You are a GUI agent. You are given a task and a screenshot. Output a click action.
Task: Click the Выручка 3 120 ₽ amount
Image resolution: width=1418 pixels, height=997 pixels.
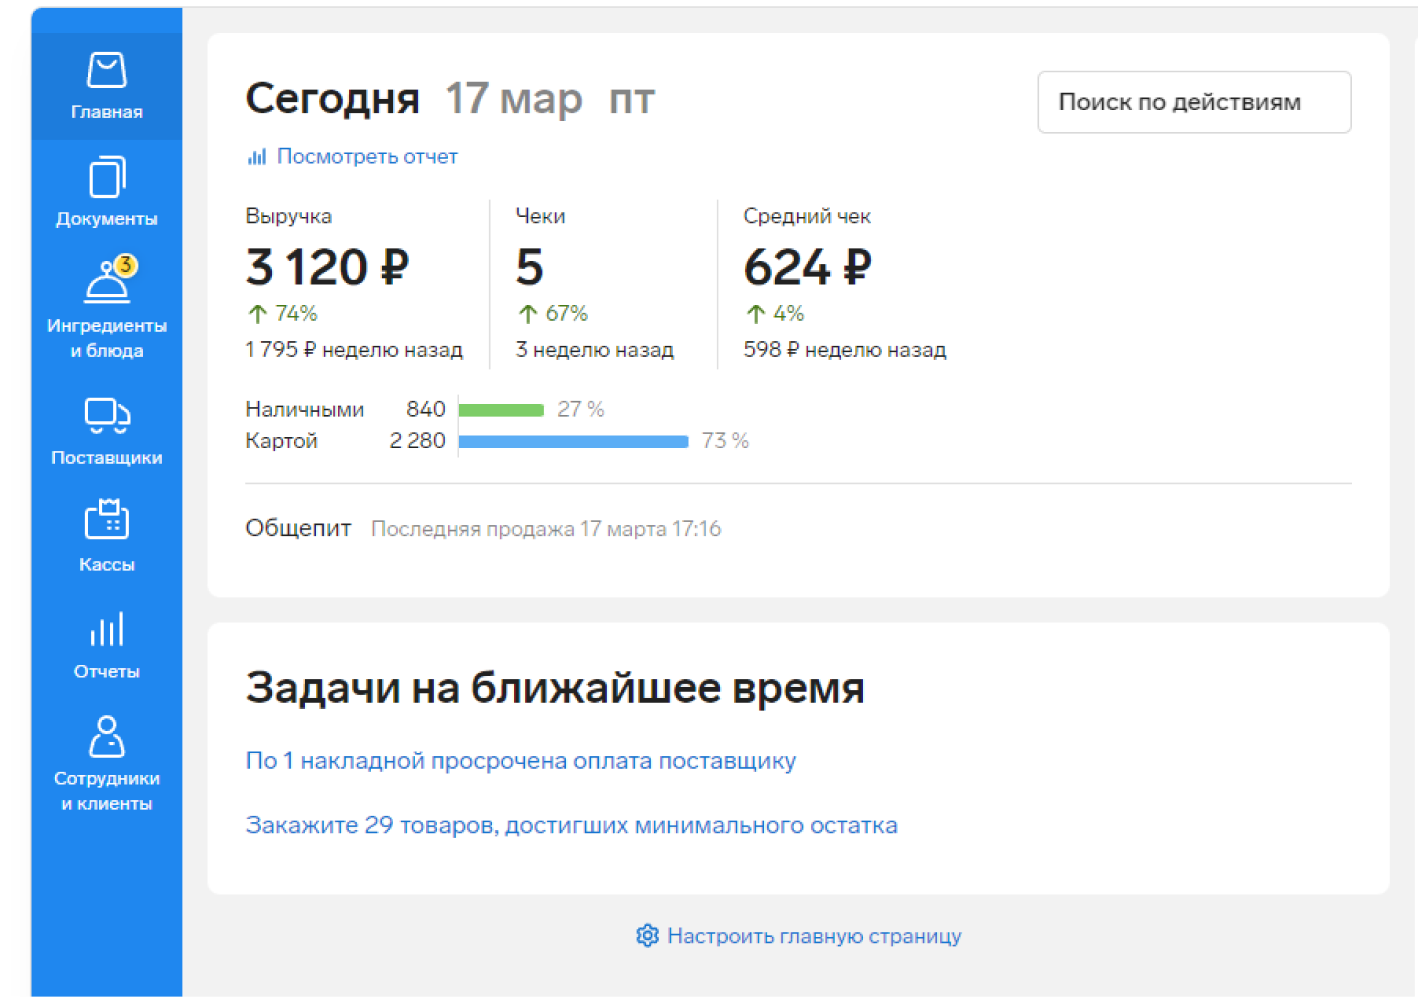pos(328,268)
